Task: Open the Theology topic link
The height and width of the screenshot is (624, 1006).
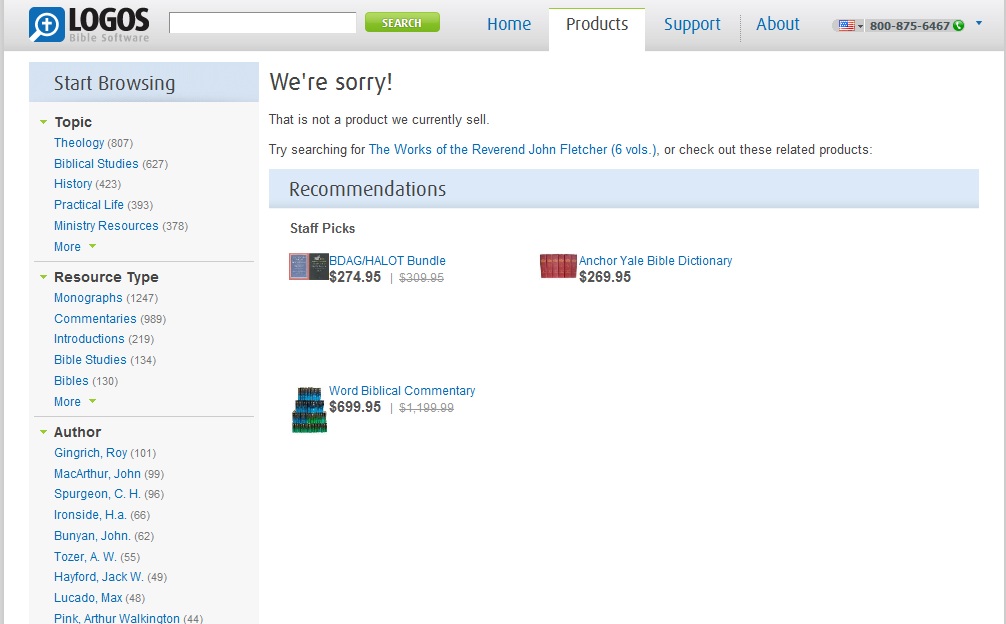Action: tap(79, 143)
